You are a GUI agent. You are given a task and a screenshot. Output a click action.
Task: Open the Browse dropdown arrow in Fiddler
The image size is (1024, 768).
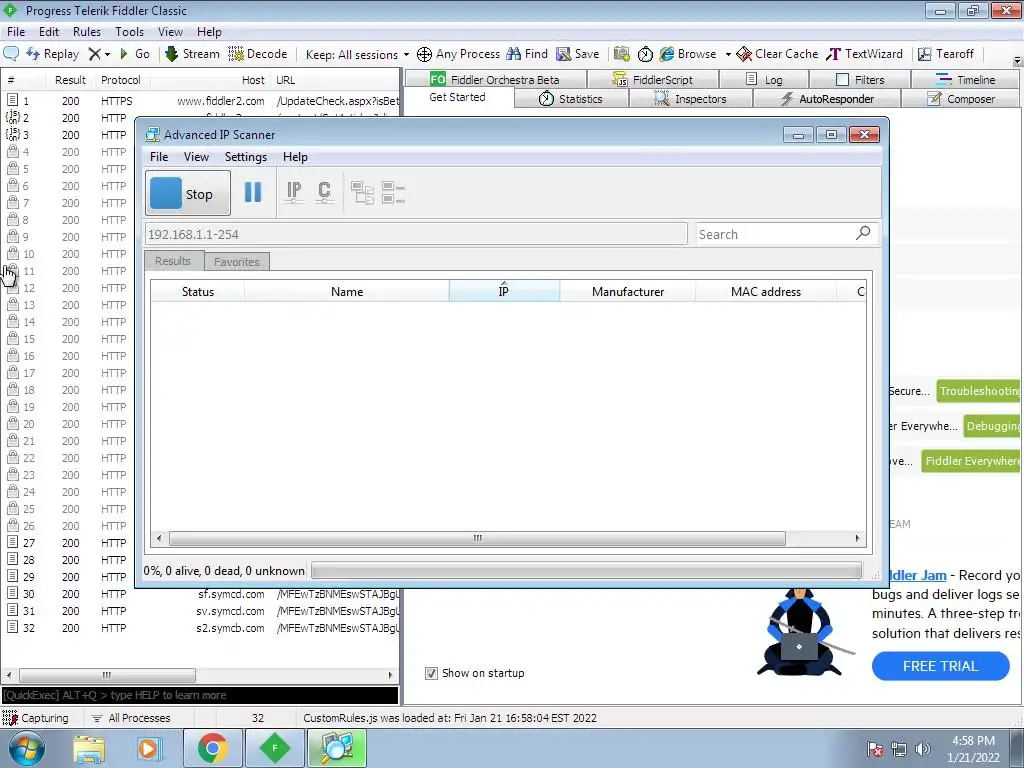click(x=728, y=54)
